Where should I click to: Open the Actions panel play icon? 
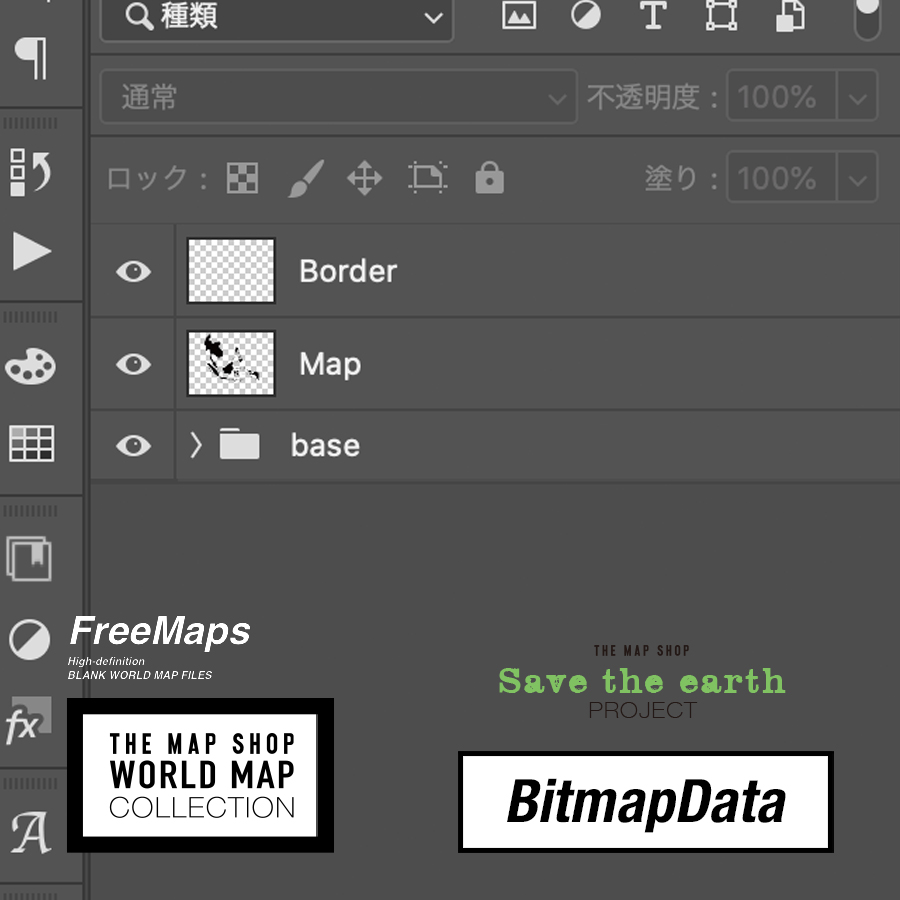(32, 251)
